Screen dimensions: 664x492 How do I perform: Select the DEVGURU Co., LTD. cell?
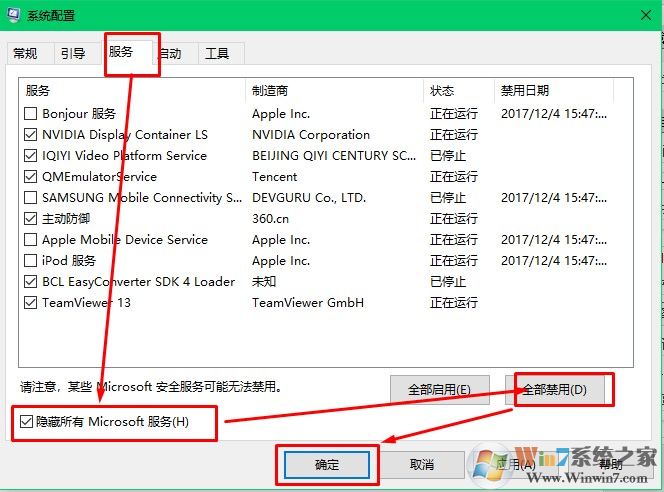click(x=309, y=197)
